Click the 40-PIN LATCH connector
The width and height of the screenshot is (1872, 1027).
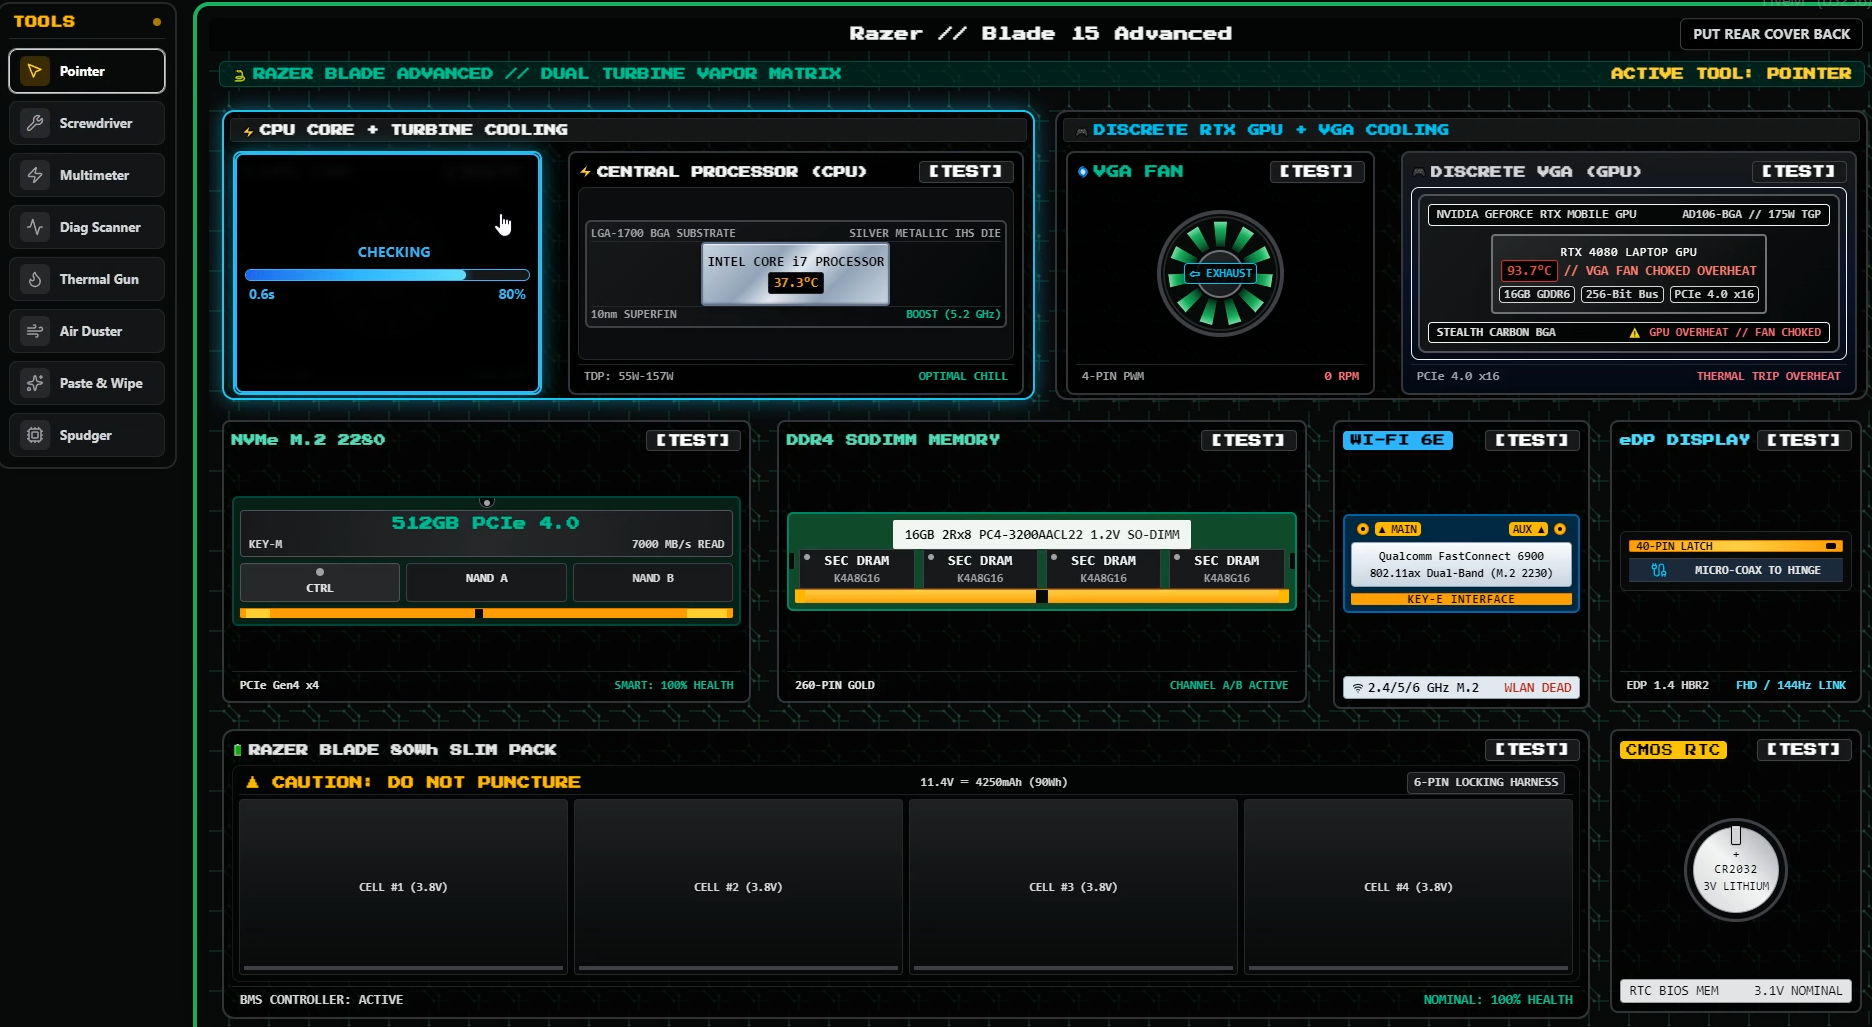point(1736,546)
